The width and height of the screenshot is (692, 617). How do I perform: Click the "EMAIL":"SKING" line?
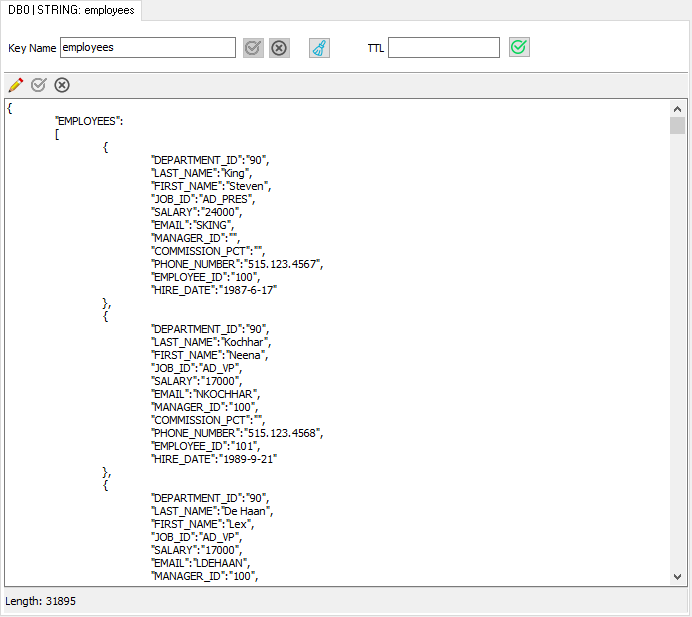point(192,225)
